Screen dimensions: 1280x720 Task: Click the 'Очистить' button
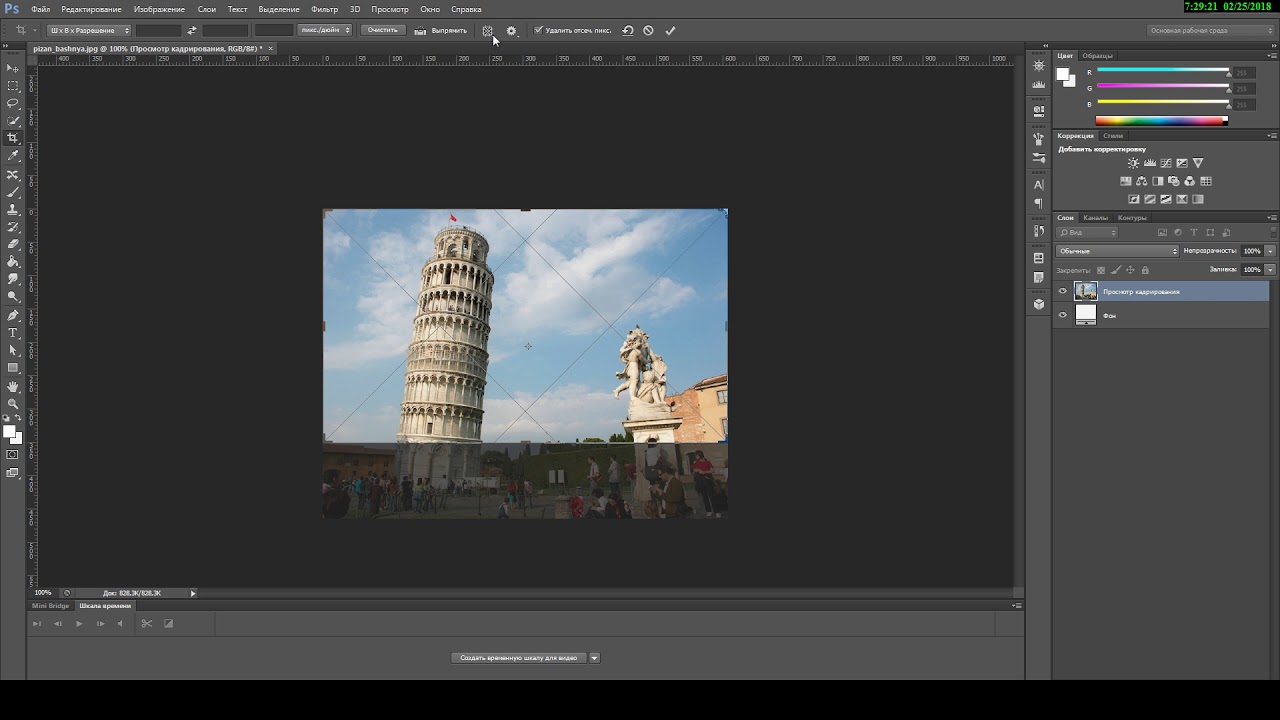(x=382, y=30)
